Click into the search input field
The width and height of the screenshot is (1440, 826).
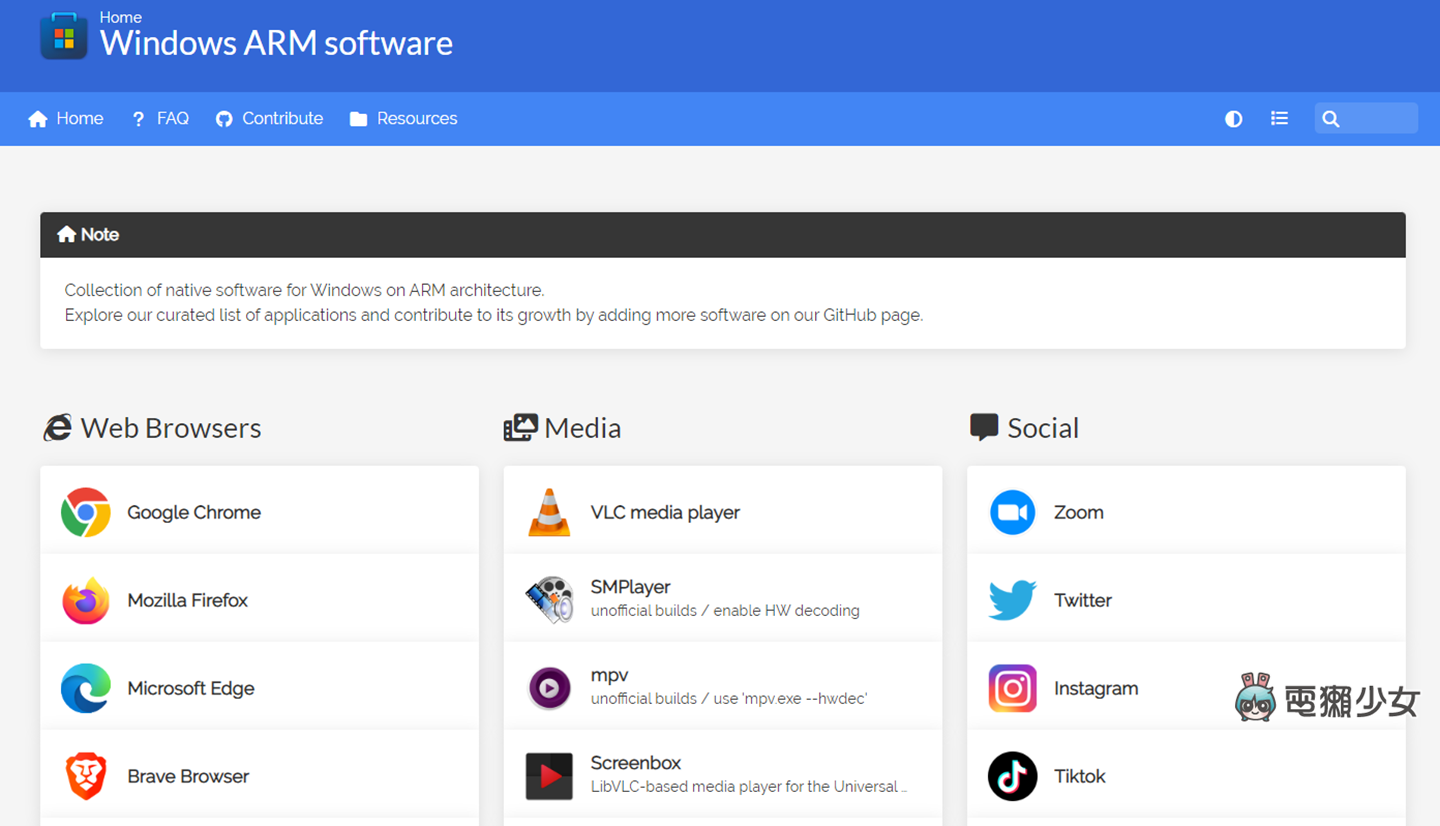point(1366,118)
